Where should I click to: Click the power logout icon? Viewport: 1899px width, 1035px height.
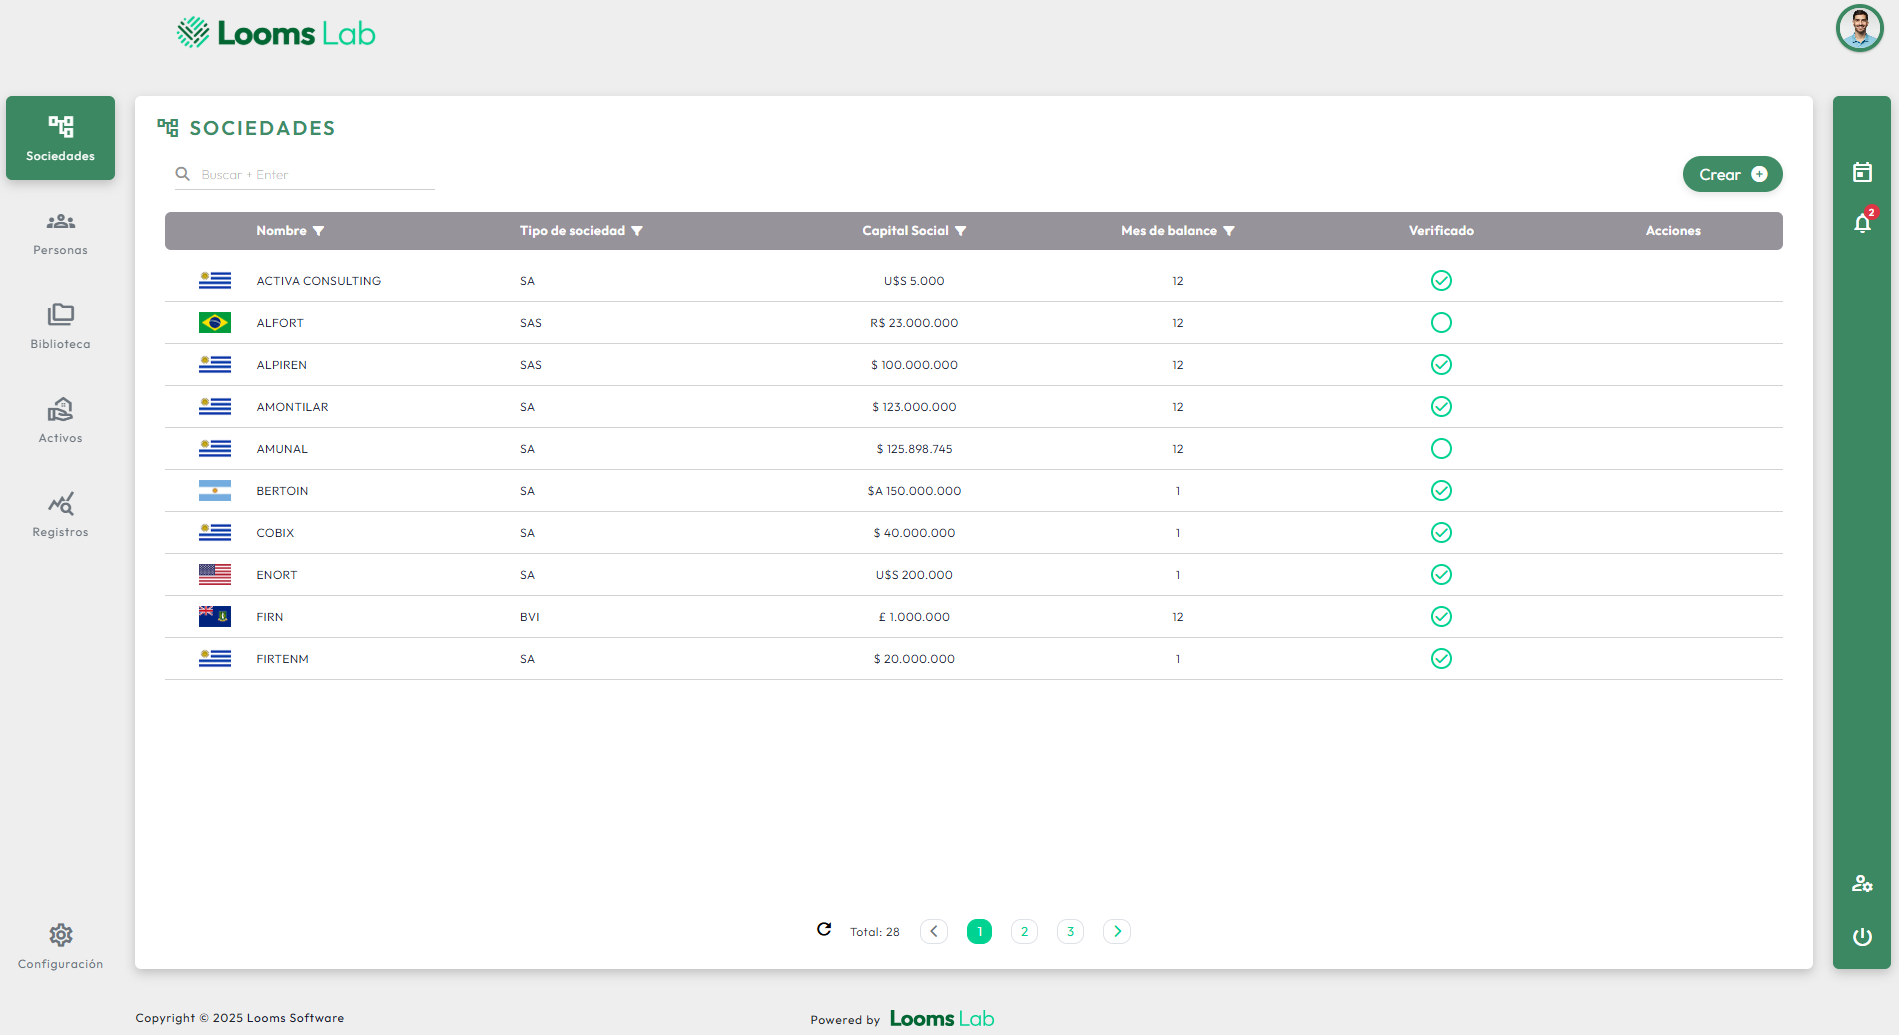[1862, 937]
